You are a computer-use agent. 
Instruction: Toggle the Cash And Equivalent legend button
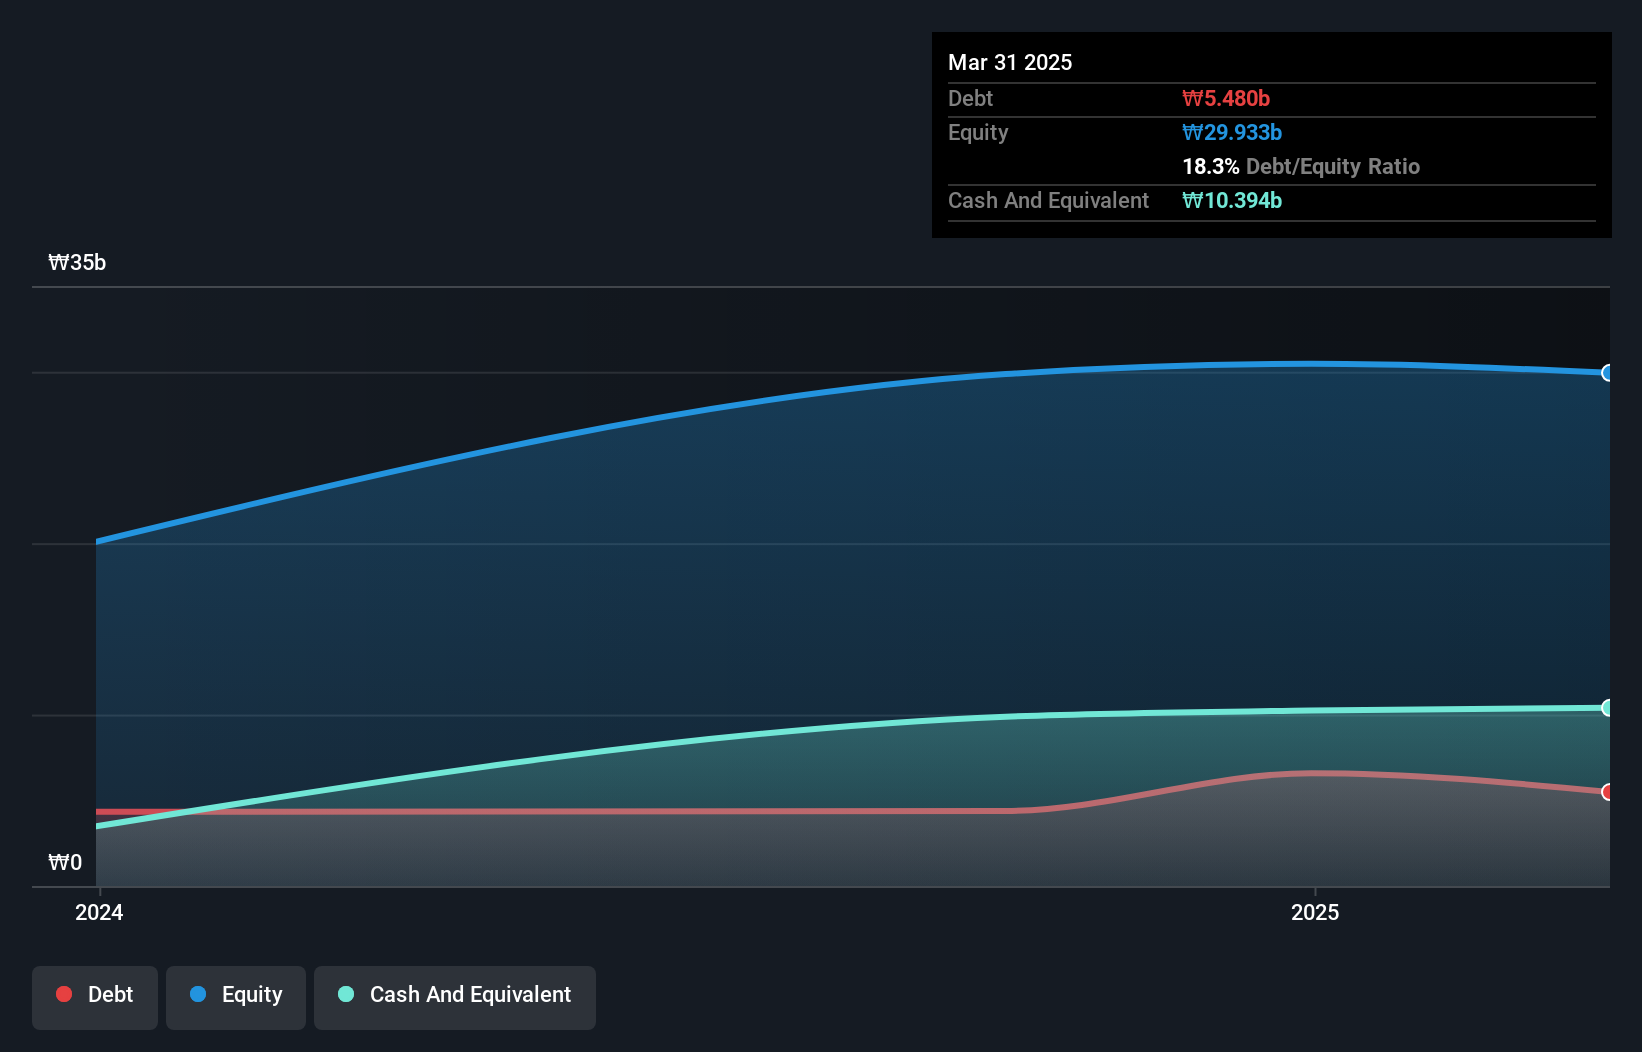click(x=455, y=997)
